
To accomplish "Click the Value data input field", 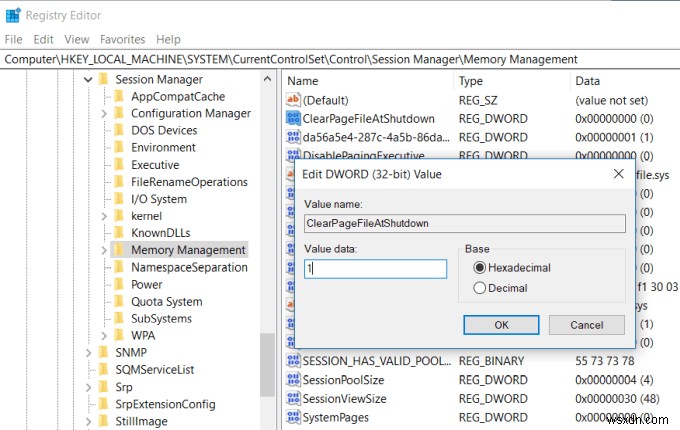I will tap(375, 268).
